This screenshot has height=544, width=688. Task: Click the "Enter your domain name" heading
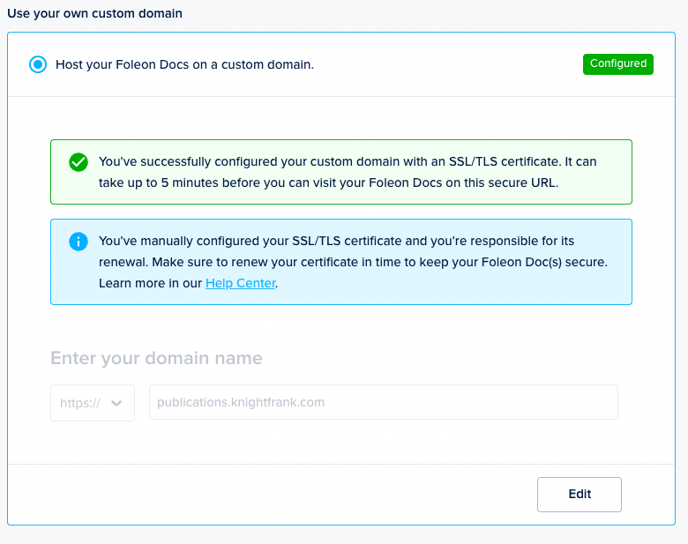click(156, 358)
